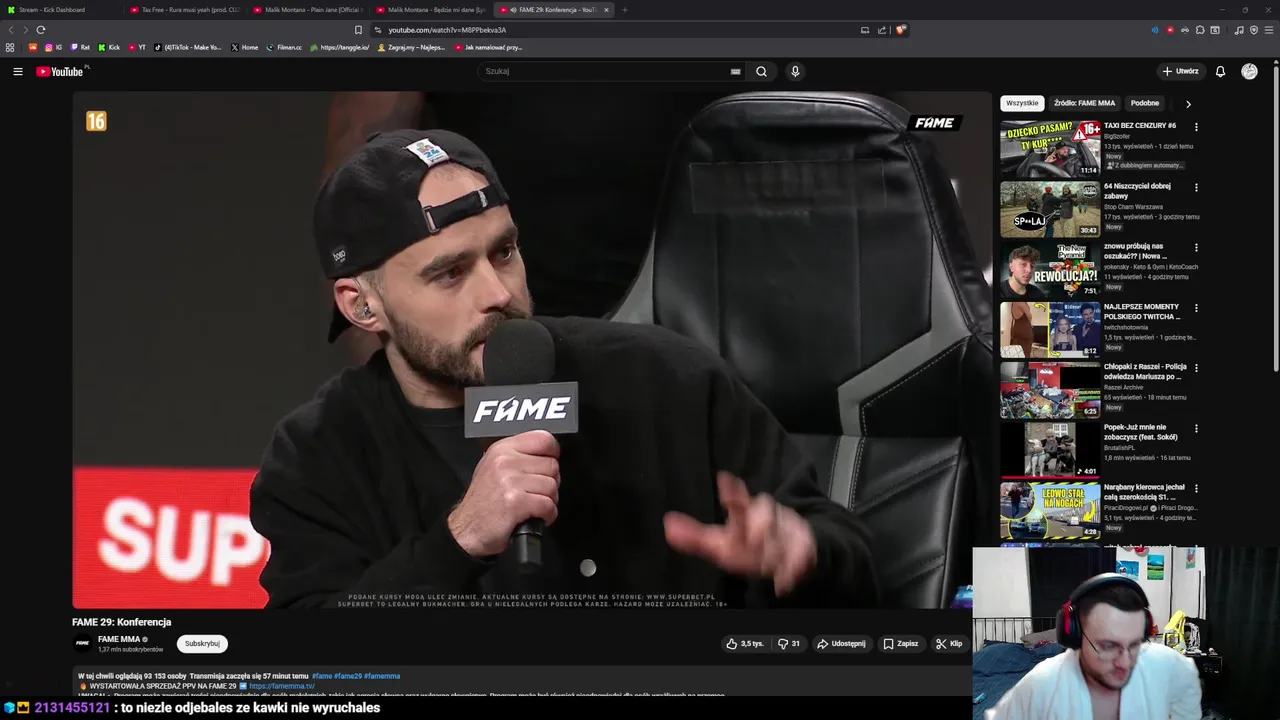Select the Wszystkie filter chip
Image resolution: width=1280 pixels, height=720 pixels.
click(1022, 103)
